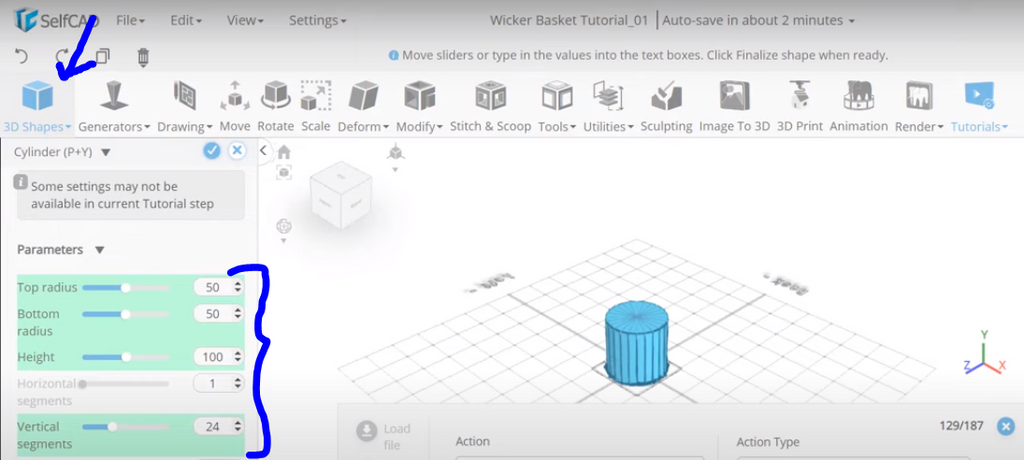Select the Stitch & Scoop tool
This screenshot has height=460, width=1024.
click(490, 107)
